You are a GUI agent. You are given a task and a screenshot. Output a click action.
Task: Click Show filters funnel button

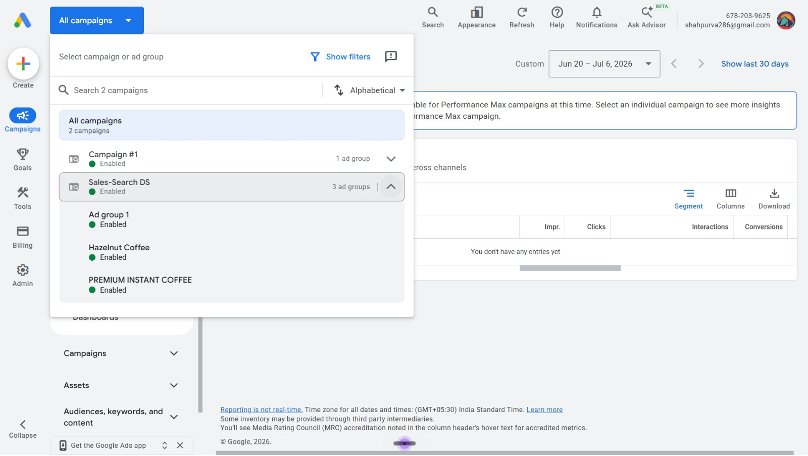(340, 57)
